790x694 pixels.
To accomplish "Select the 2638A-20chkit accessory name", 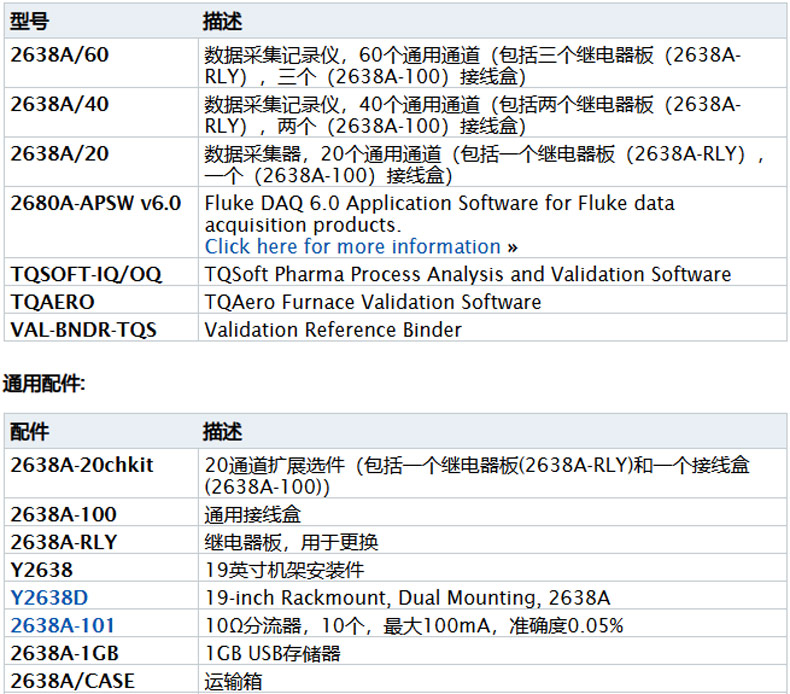I will click(82, 465).
